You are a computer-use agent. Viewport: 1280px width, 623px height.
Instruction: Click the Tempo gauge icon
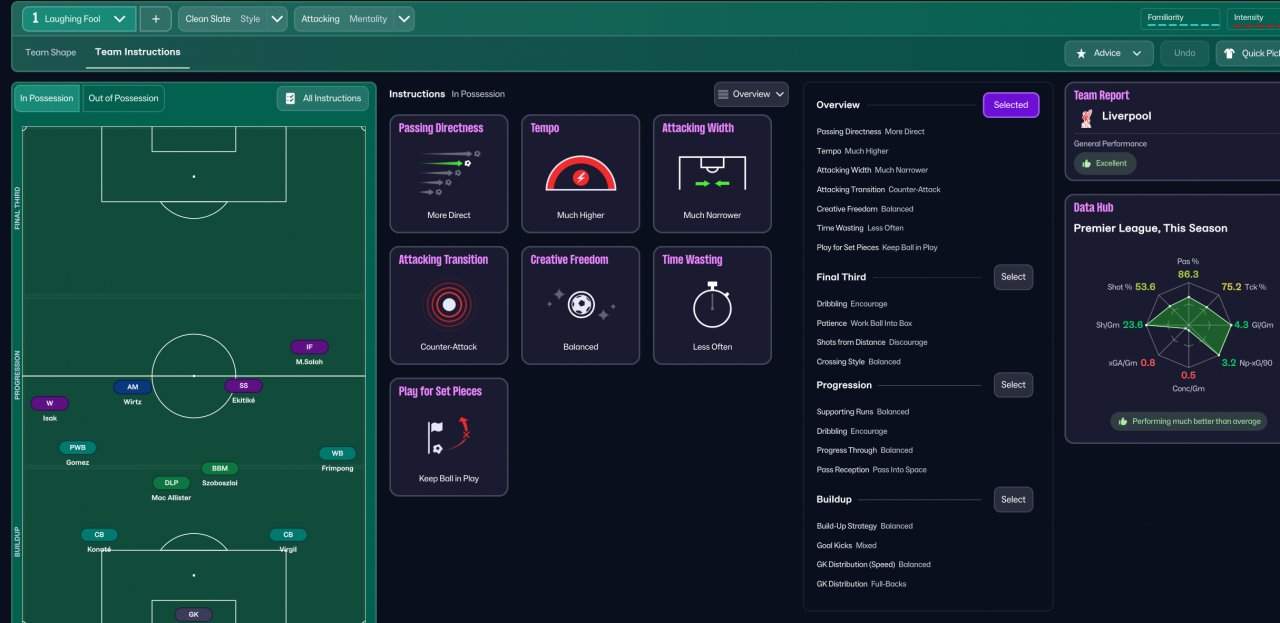pos(580,172)
